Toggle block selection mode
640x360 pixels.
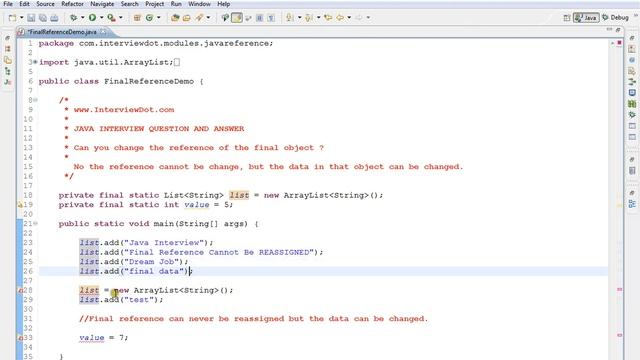(x=259, y=18)
